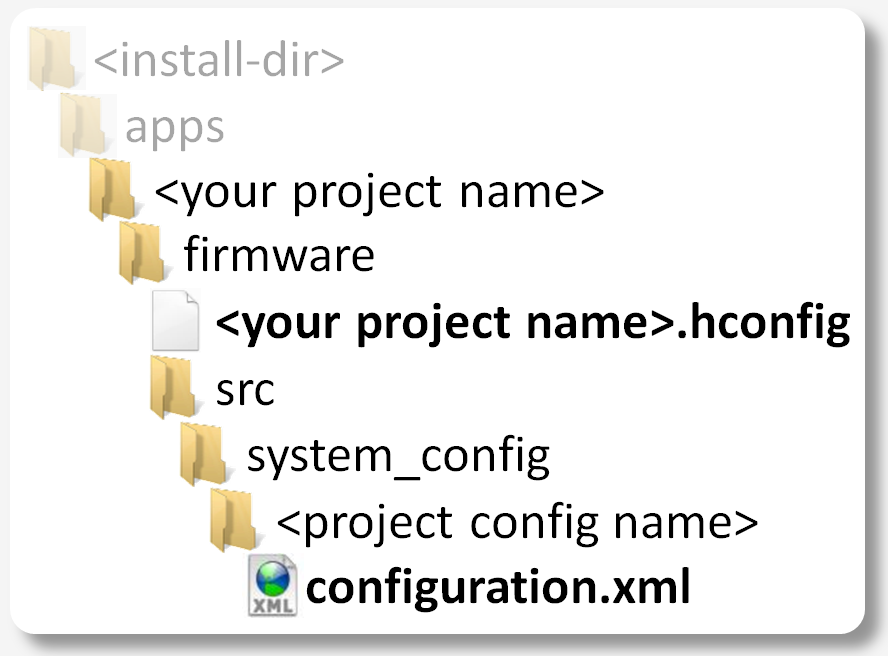
Task: Click the src folder icon
Action: pyautogui.click(x=173, y=388)
